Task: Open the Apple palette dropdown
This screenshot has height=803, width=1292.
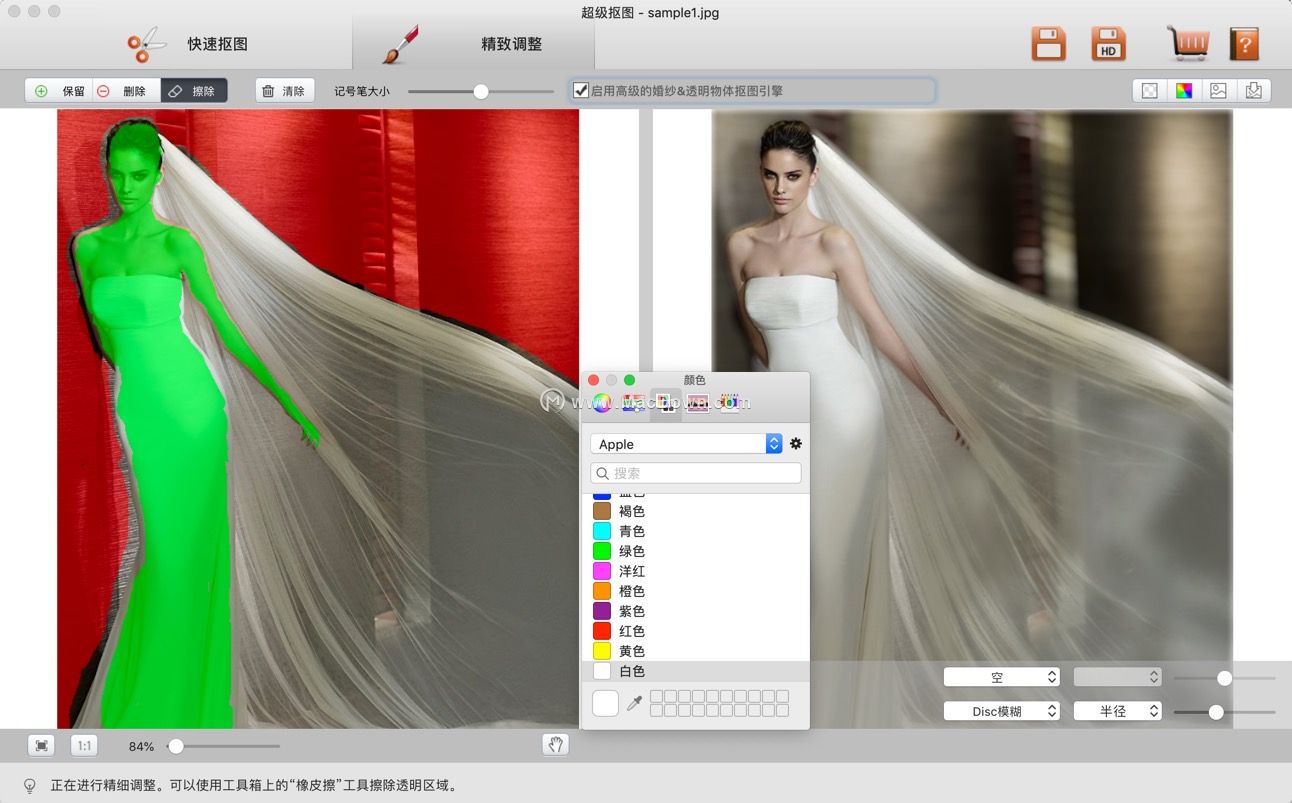Action: (x=686, y=444)
